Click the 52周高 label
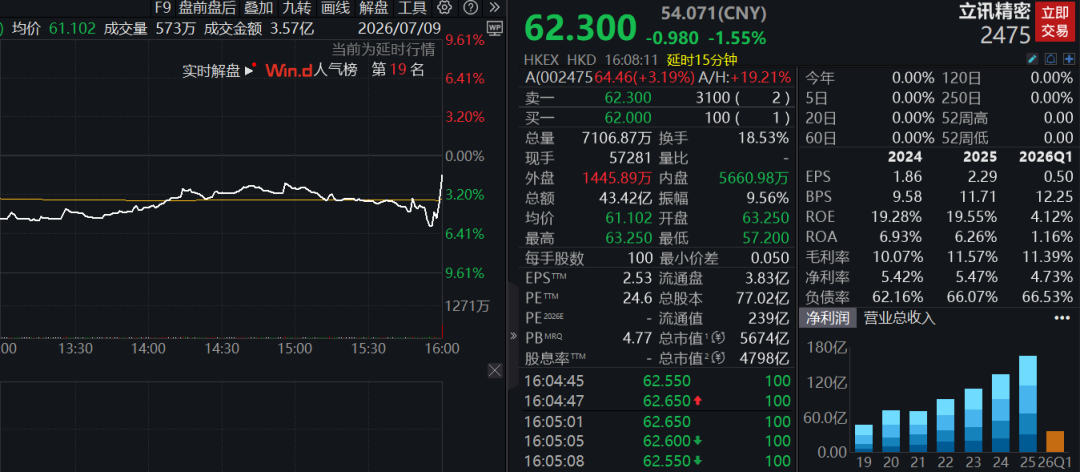Screen dimensions: 1080x472 tap(964, 117)
